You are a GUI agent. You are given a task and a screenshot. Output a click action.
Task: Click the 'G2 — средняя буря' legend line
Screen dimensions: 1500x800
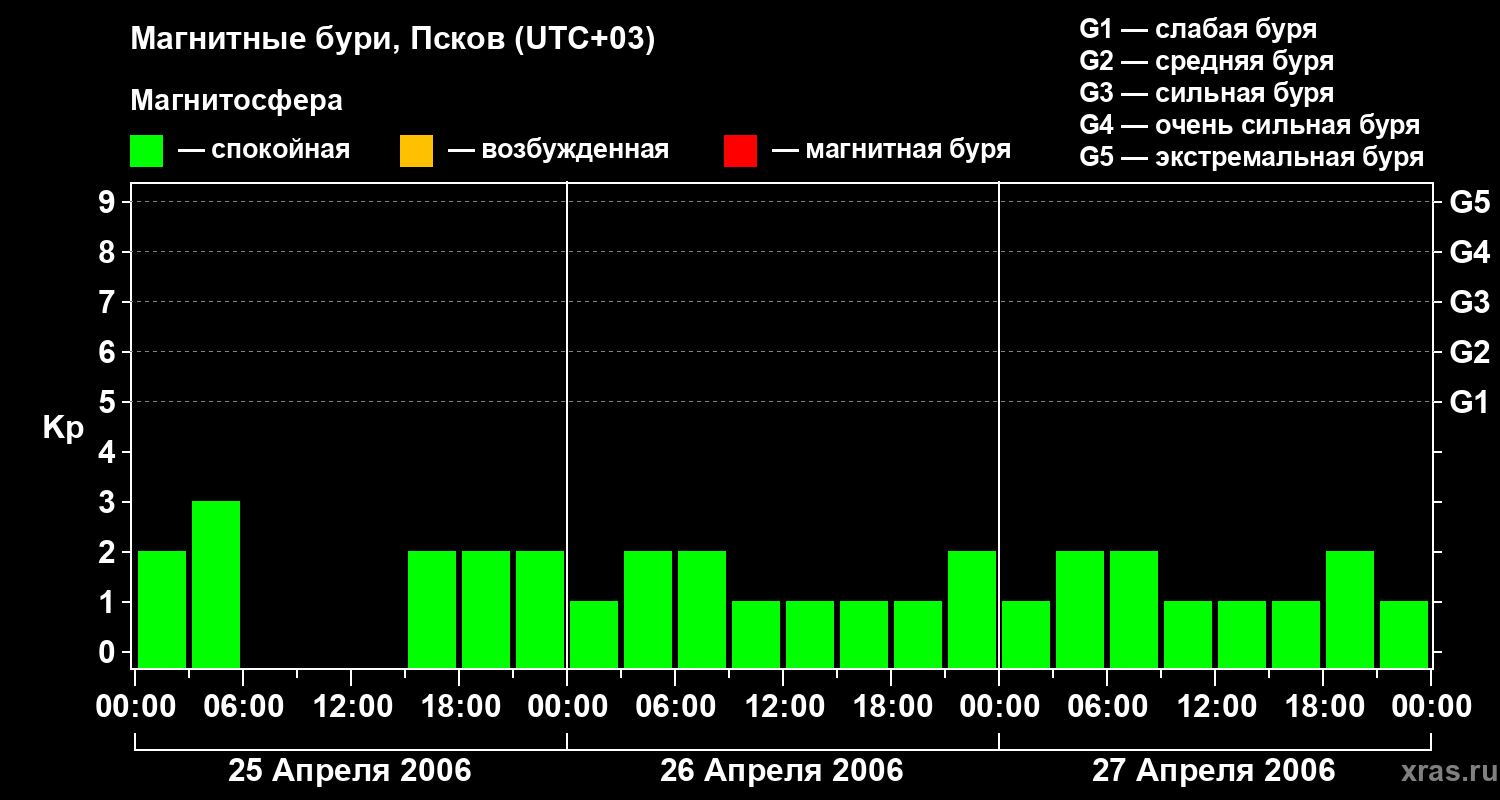tap(1206, 61)
